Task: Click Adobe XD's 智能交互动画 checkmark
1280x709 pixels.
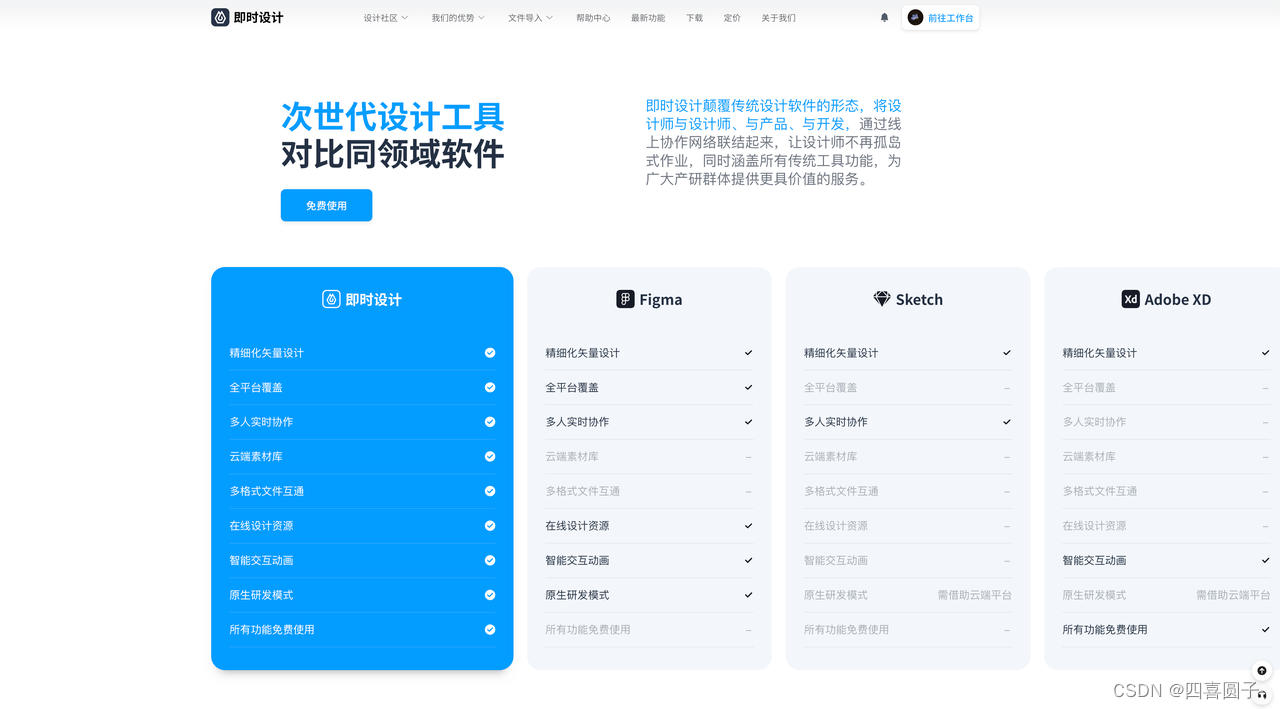Action: (x=1265, y=560)
